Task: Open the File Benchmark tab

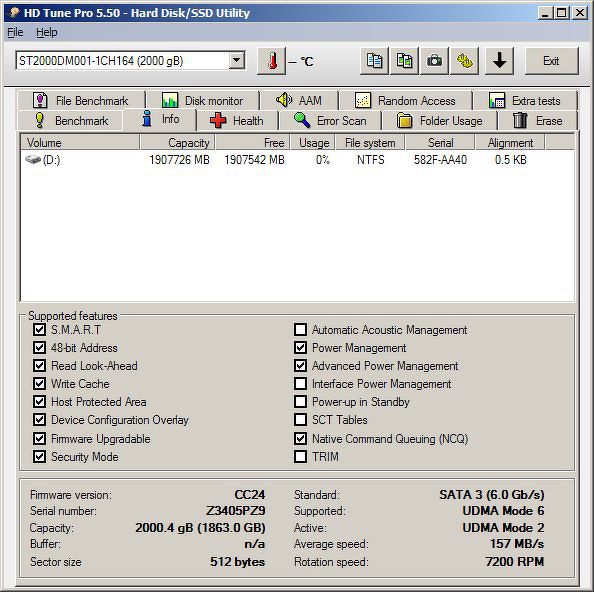Action: coord(81,100)
